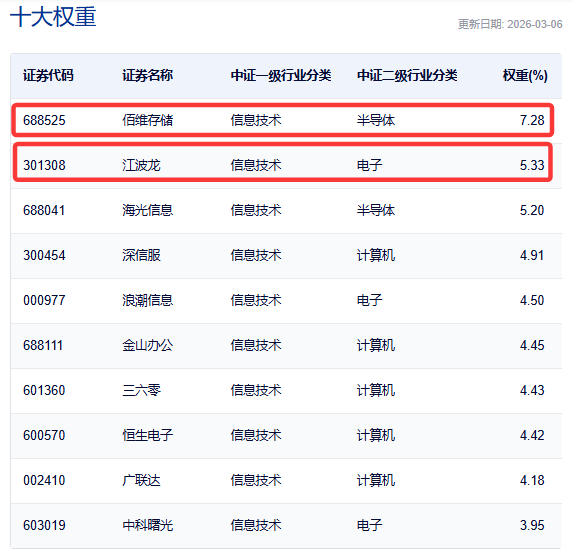Image resolution: width=573 pixels, height=552 pixels.
Task: Click weight value 5.20
Action: (x=532, y=210)
